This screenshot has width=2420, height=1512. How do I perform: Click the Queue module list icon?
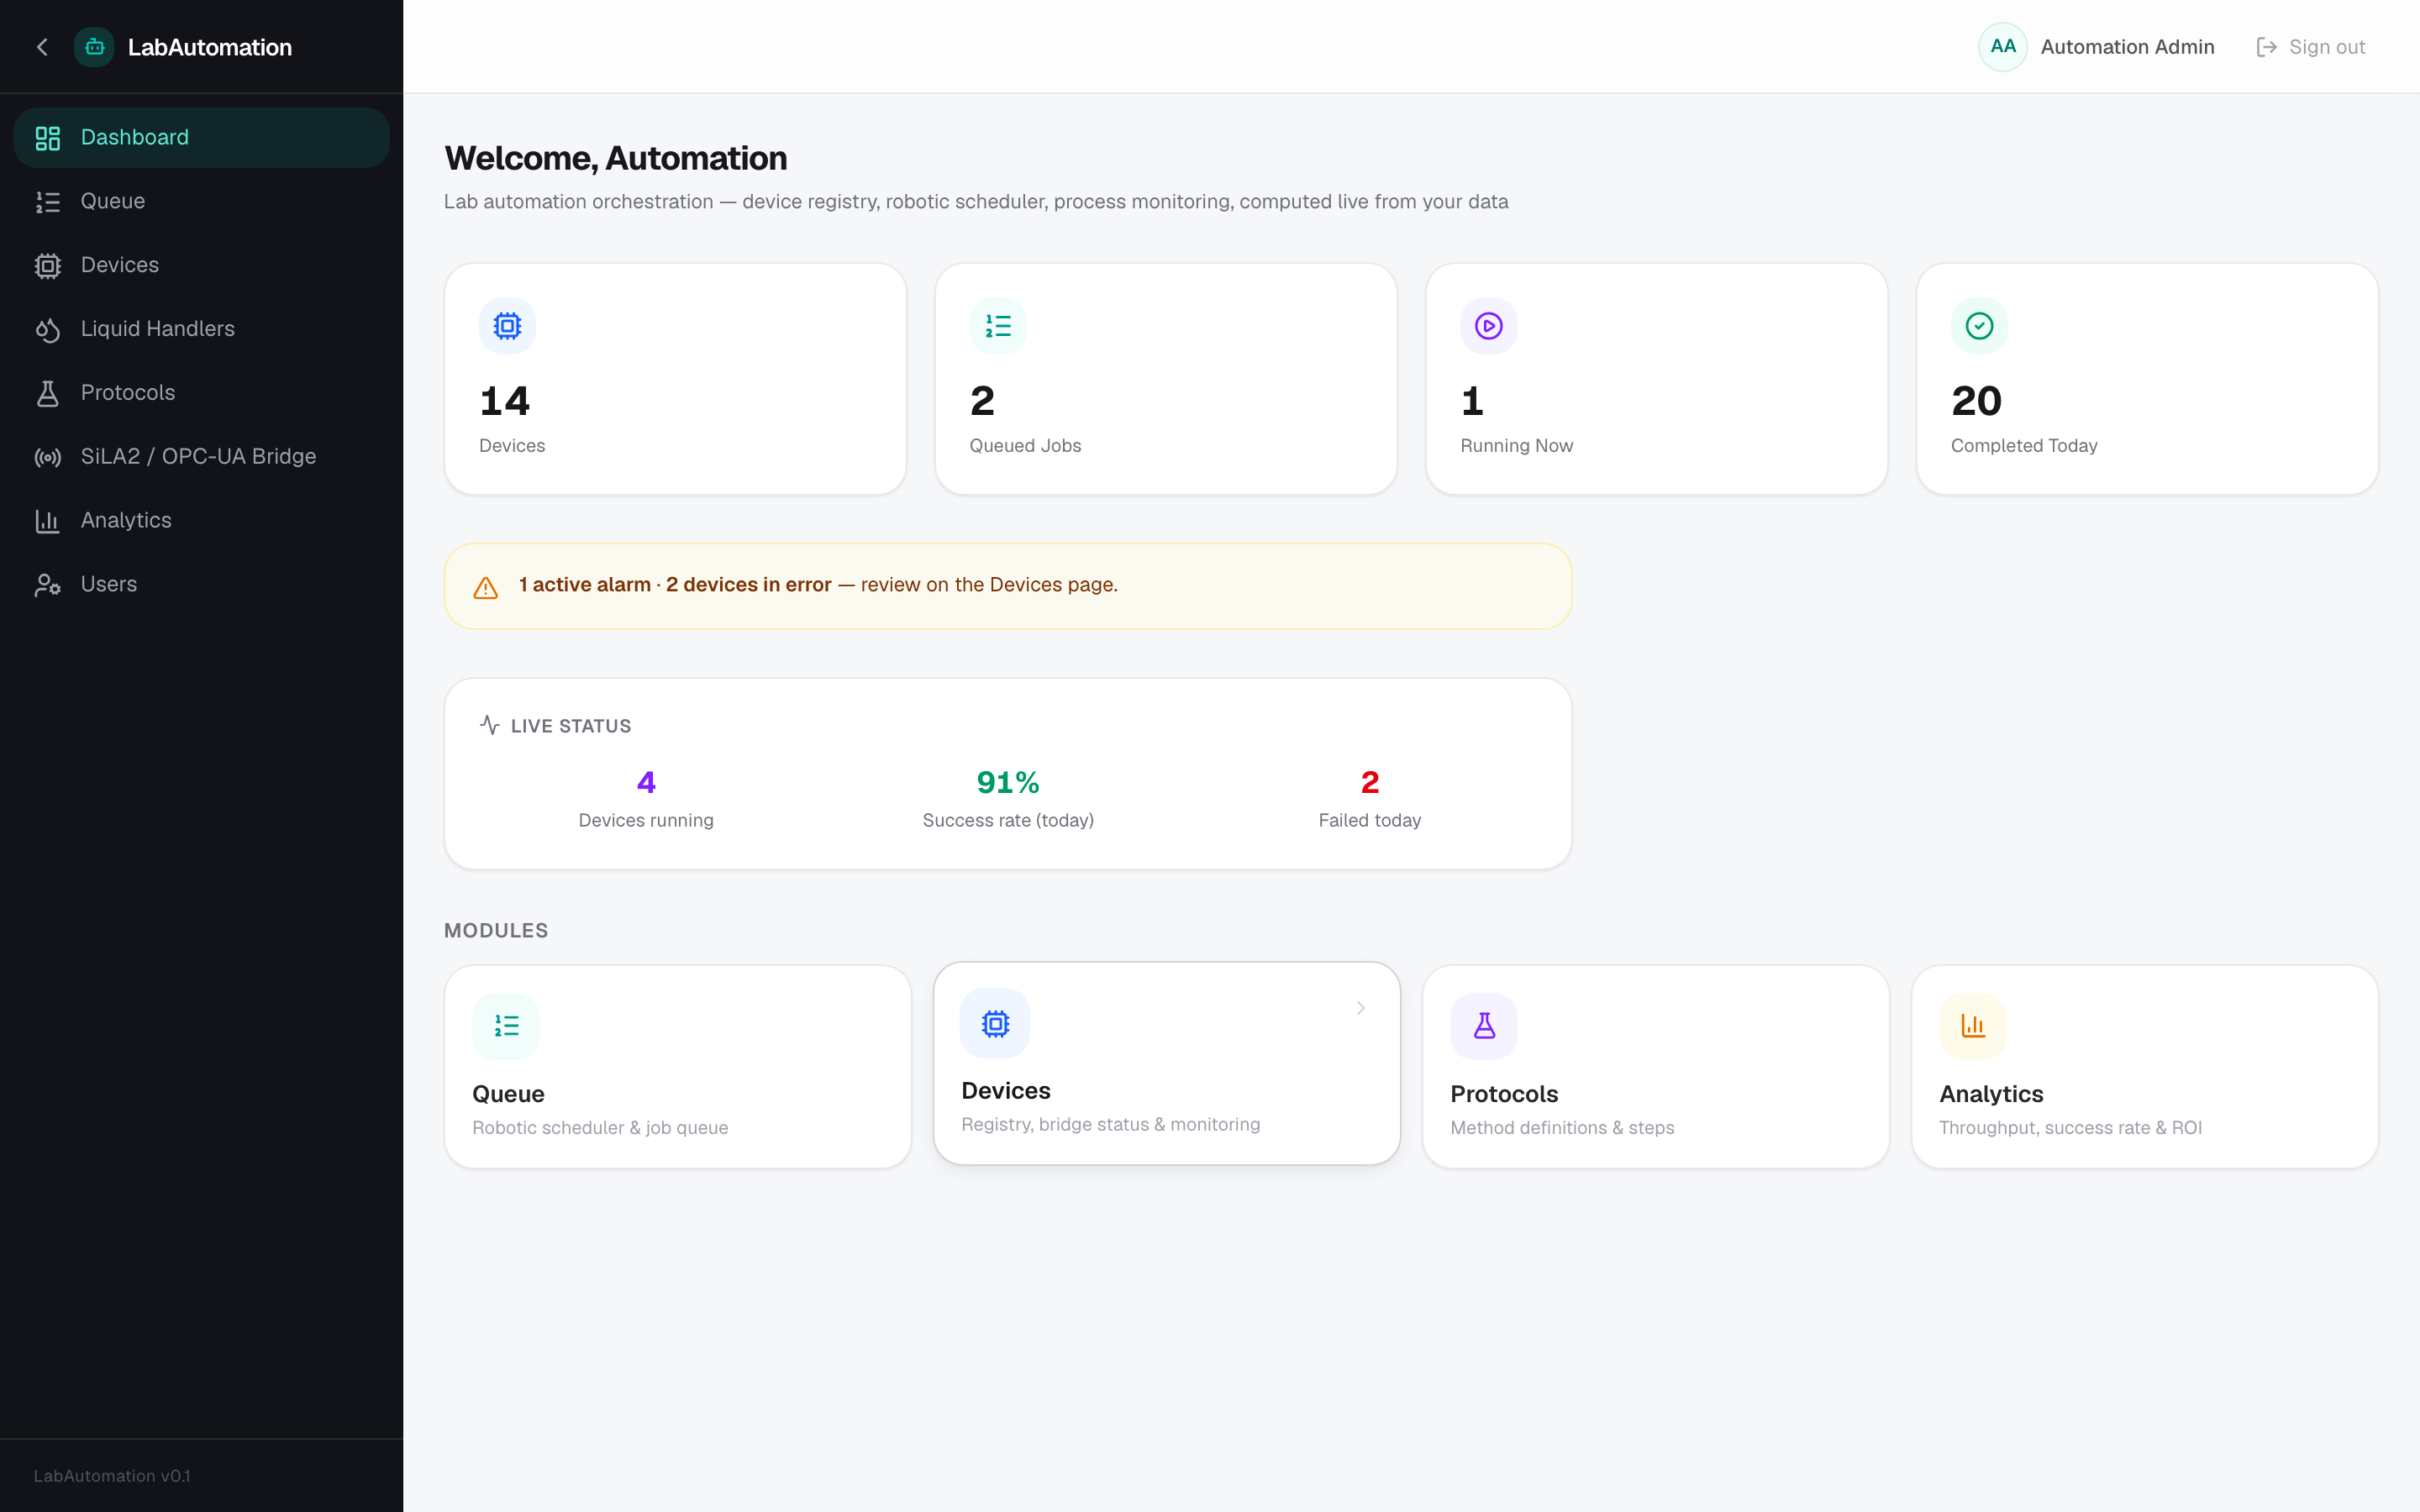point(506,1026)
